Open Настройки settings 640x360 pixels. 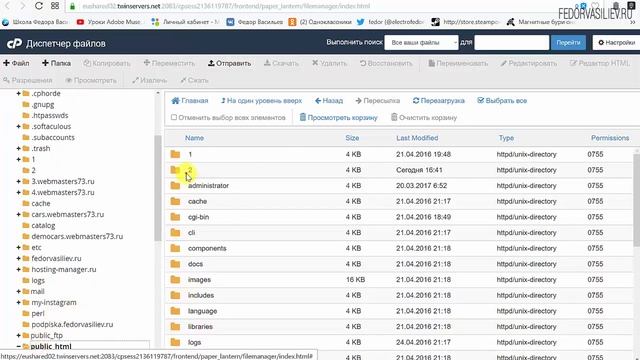pos(616,42)
